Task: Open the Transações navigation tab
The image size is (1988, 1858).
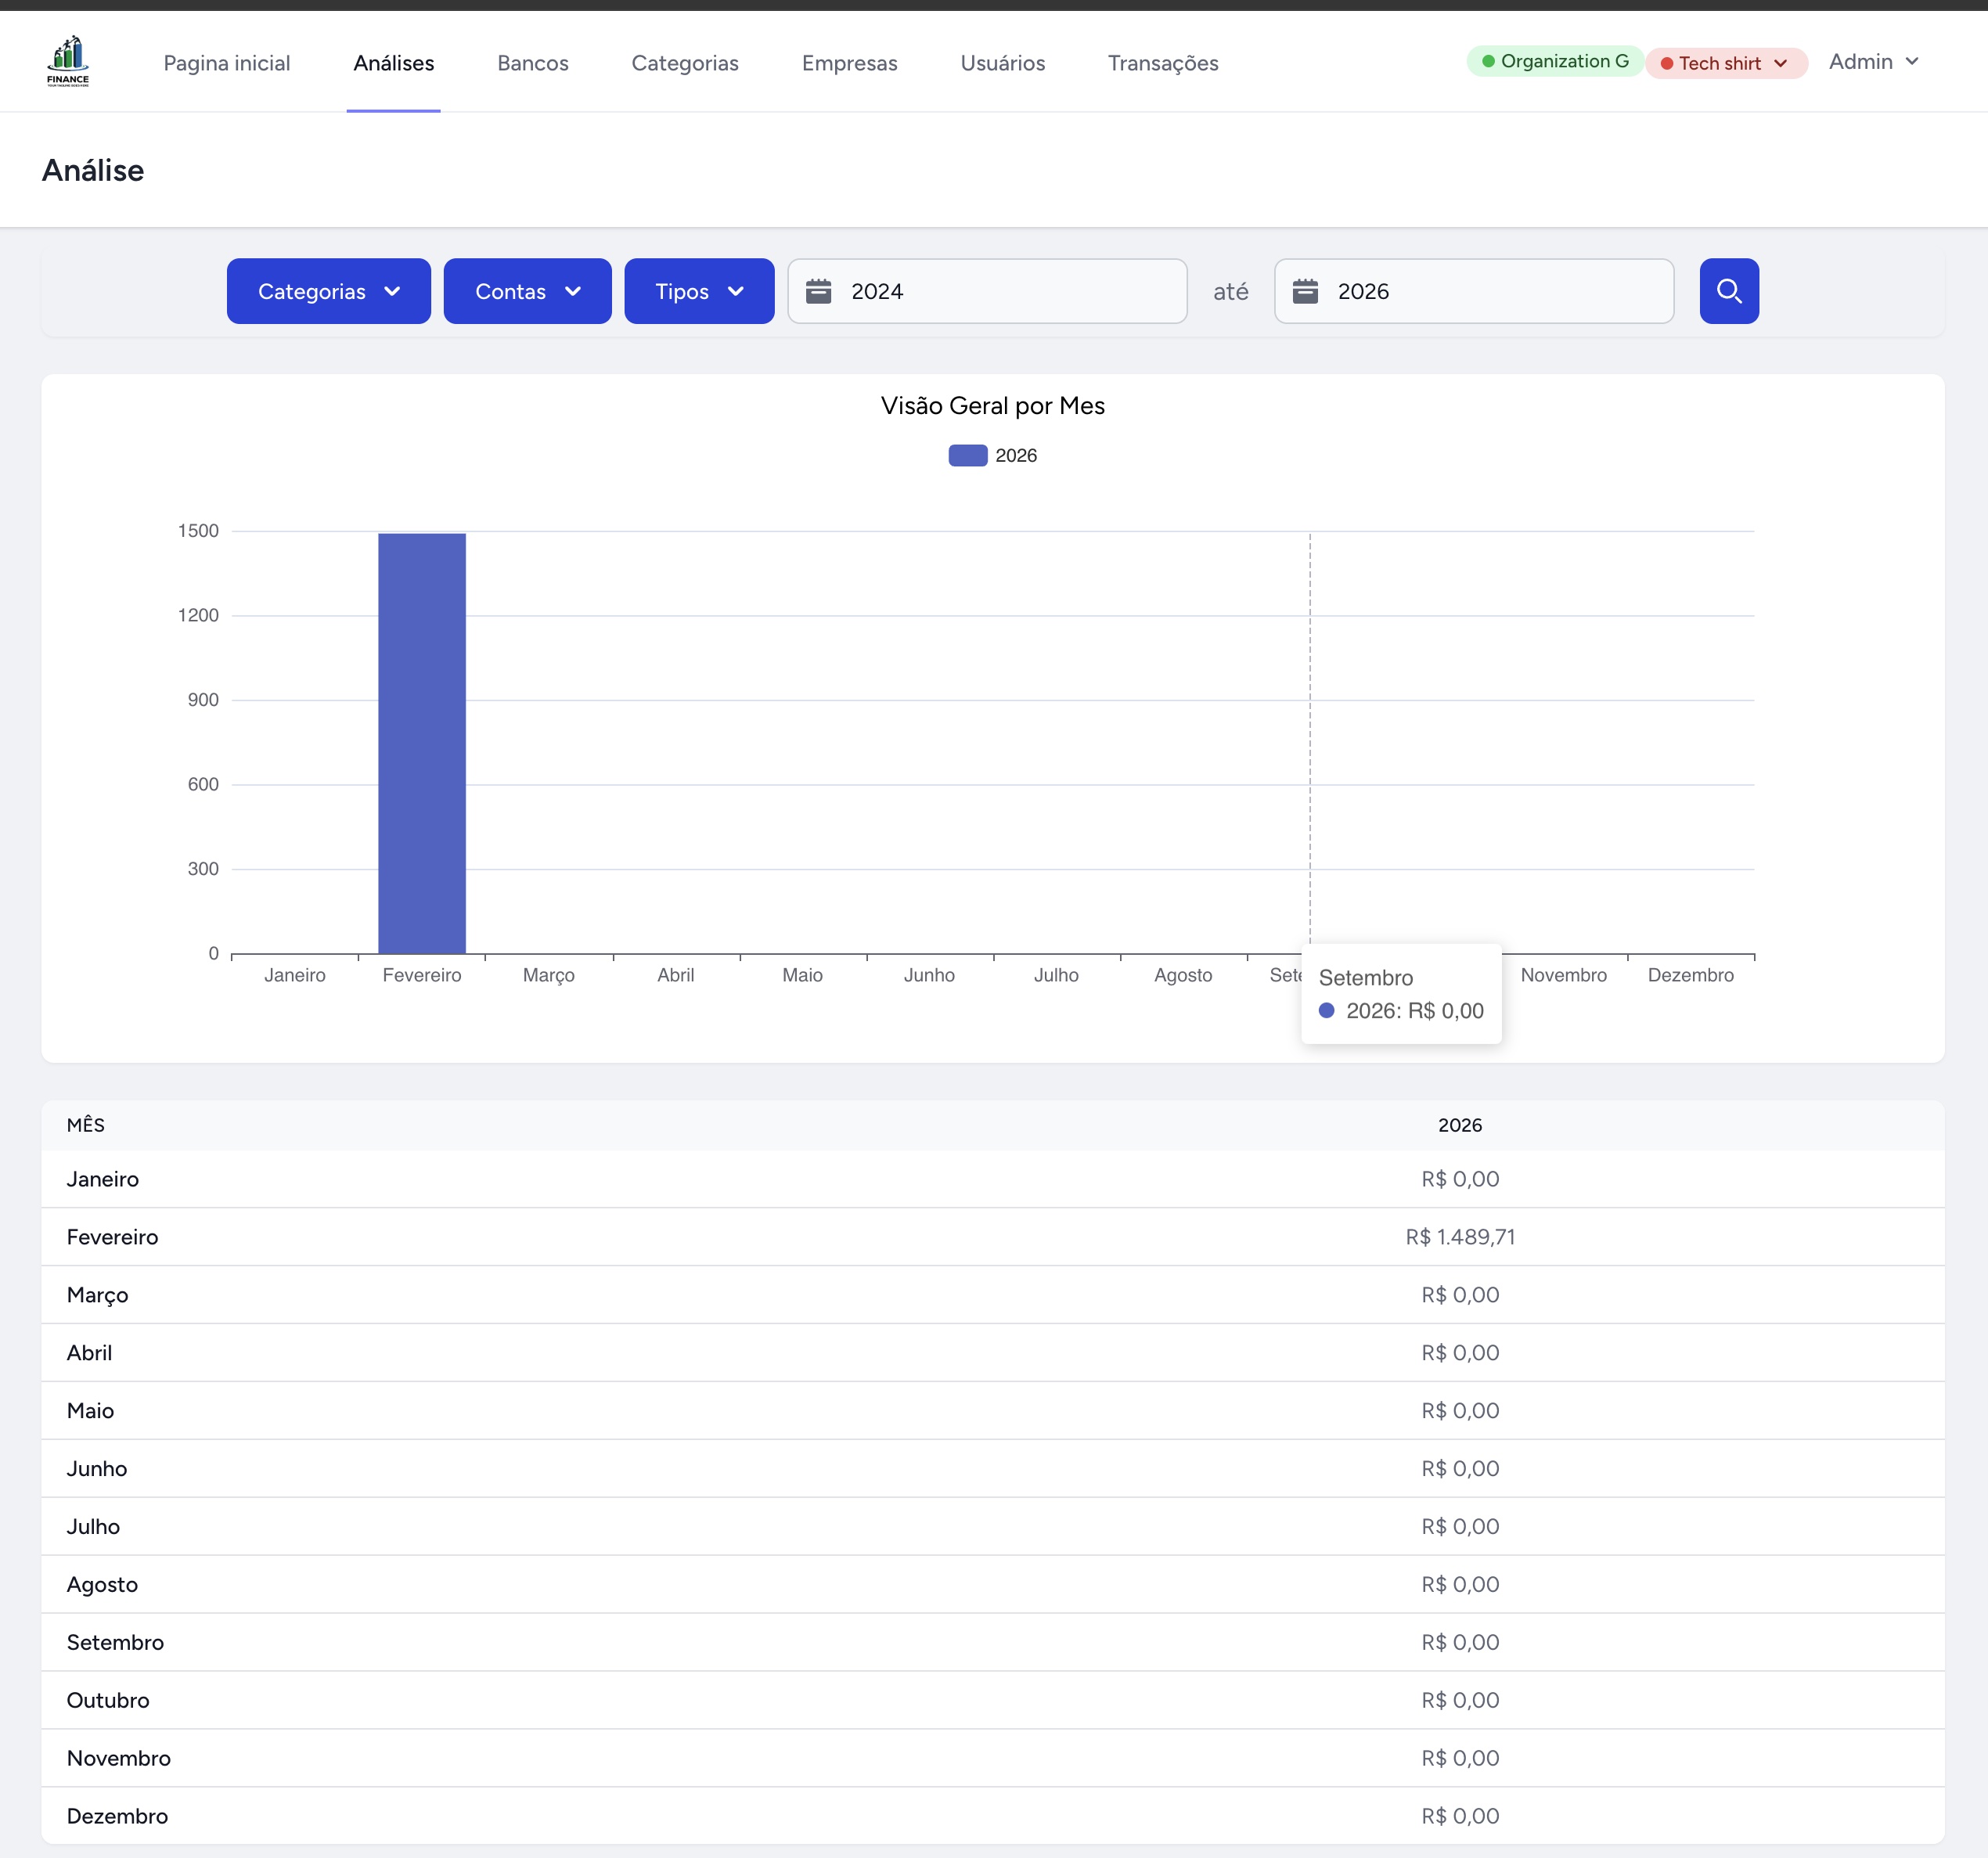Action: point(1163,63)
